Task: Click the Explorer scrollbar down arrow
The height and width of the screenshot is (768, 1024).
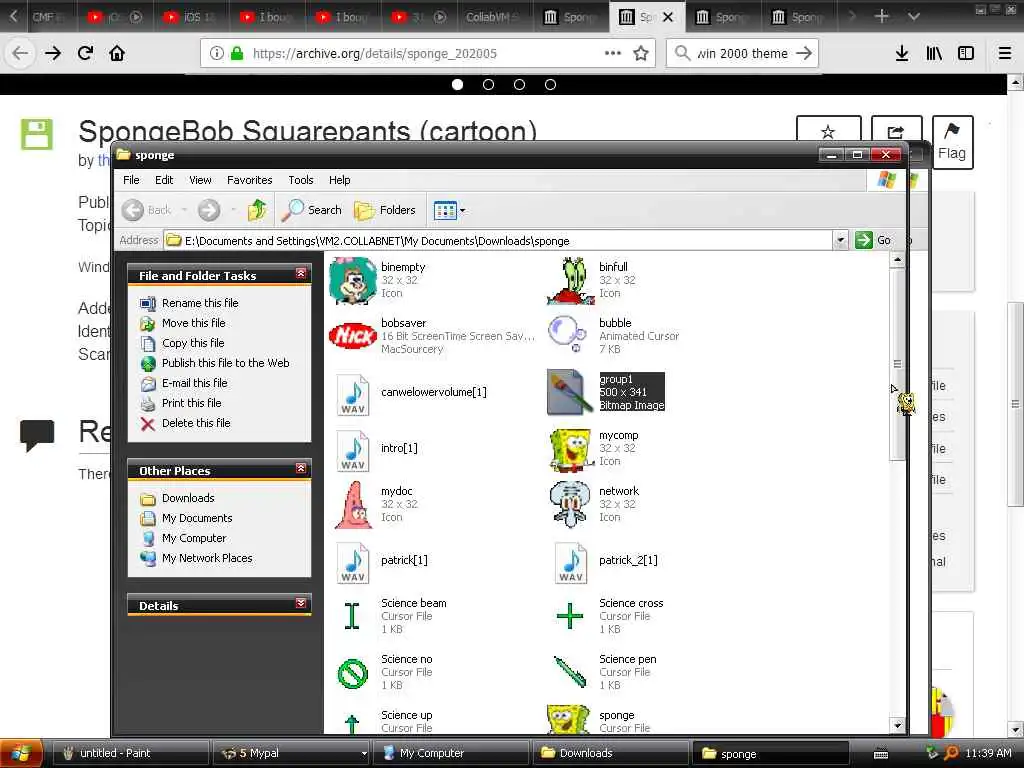Action: [x=897, y=725]
